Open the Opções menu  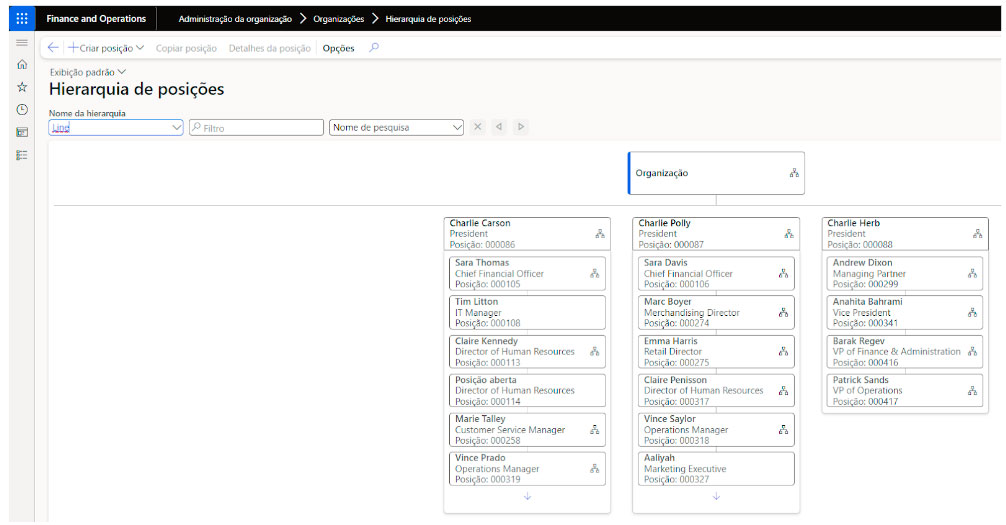338,48
